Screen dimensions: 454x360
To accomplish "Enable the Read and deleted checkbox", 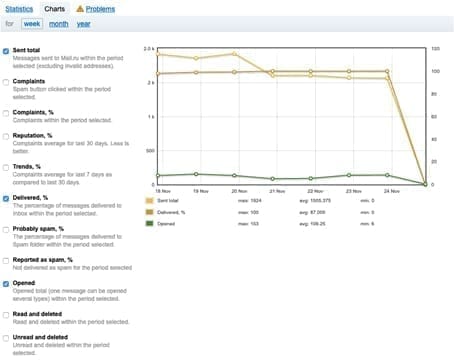I will [x=6, y=315].
